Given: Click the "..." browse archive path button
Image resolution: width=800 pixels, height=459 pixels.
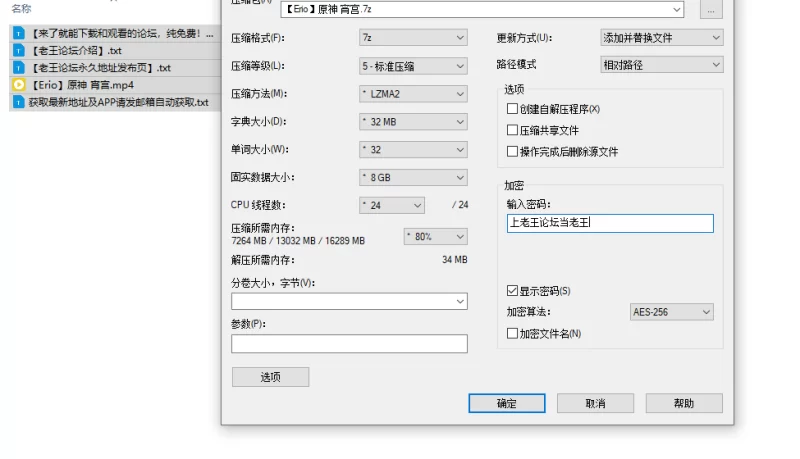Looking at the screenshot, I should 711,10.
